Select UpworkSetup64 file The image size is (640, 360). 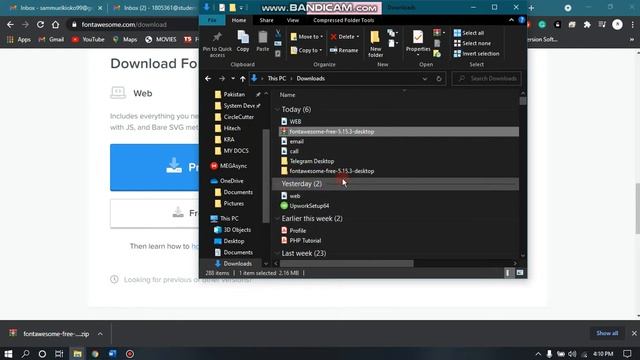click(309, 206)
